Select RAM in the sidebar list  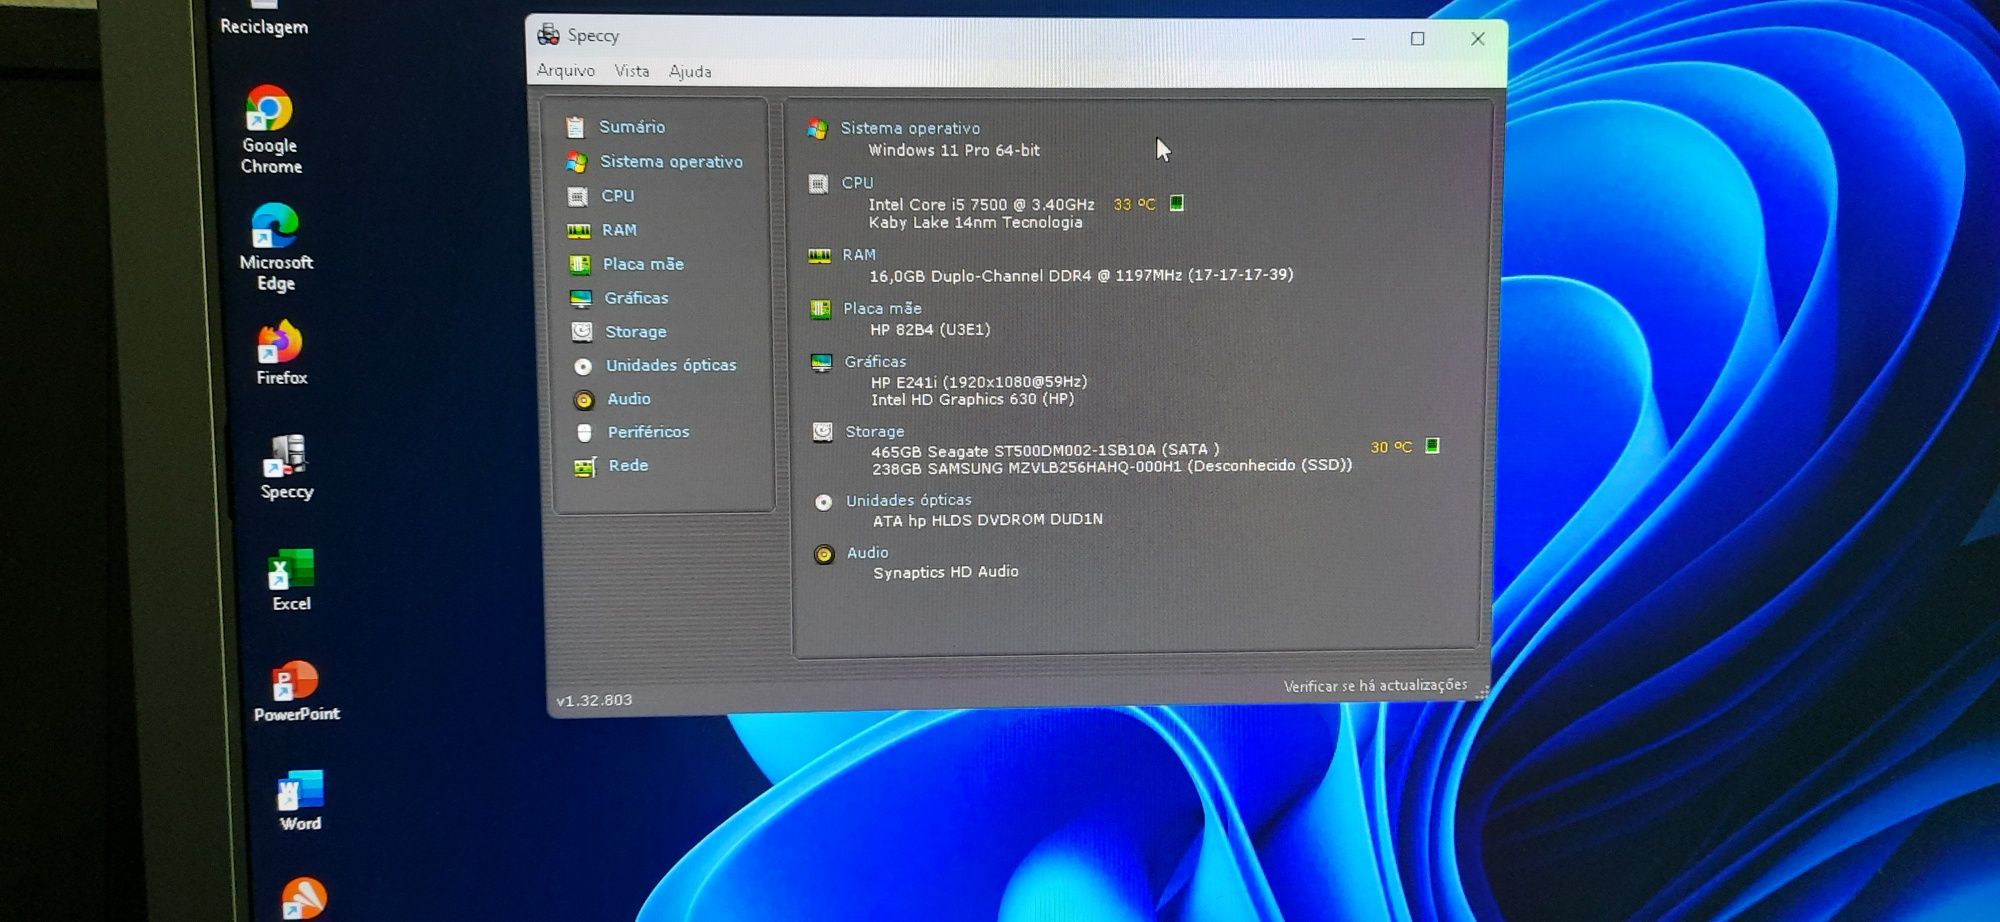point(619,230)
